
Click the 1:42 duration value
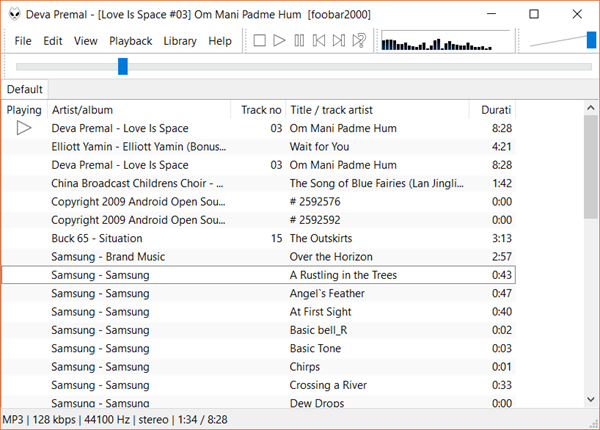click(x=502, y=183)
